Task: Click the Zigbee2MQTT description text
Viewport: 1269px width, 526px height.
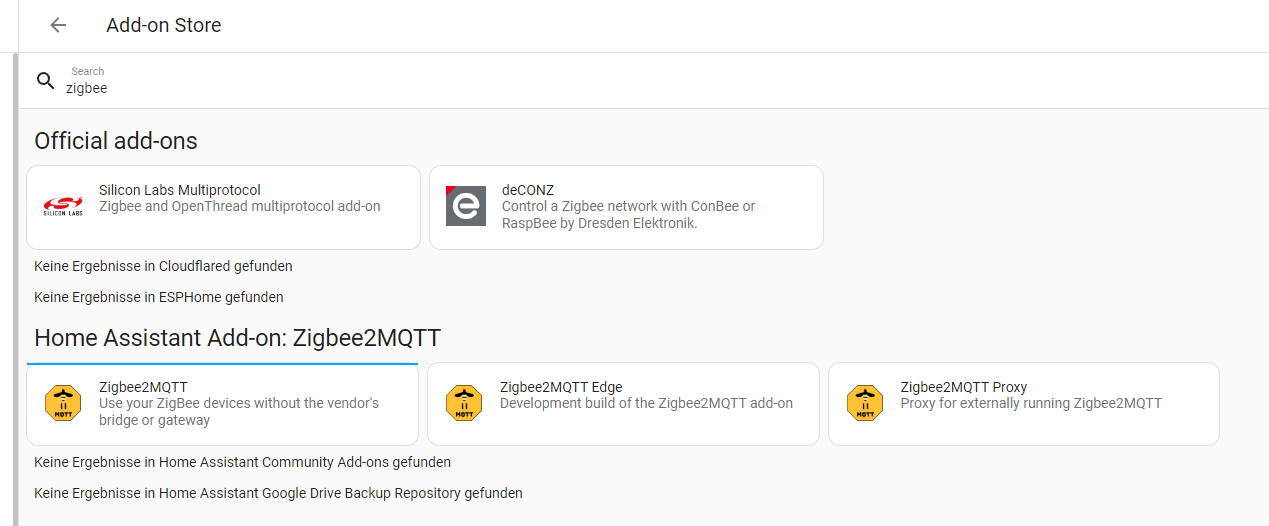Action: tap(239, 412)
